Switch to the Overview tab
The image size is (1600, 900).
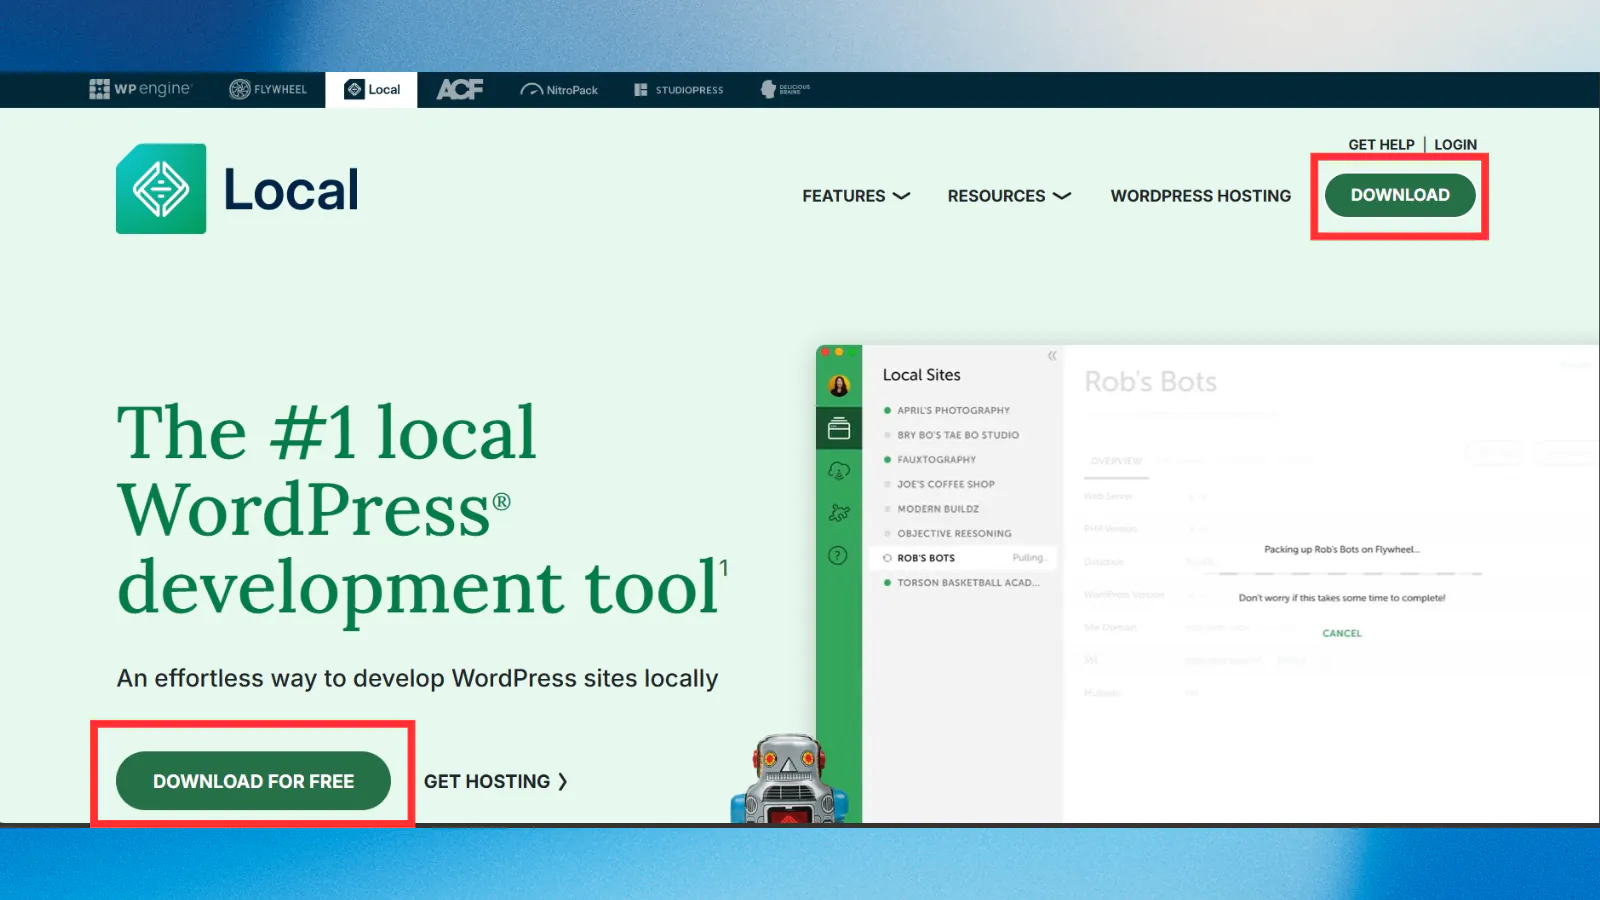click(1116, 461)
